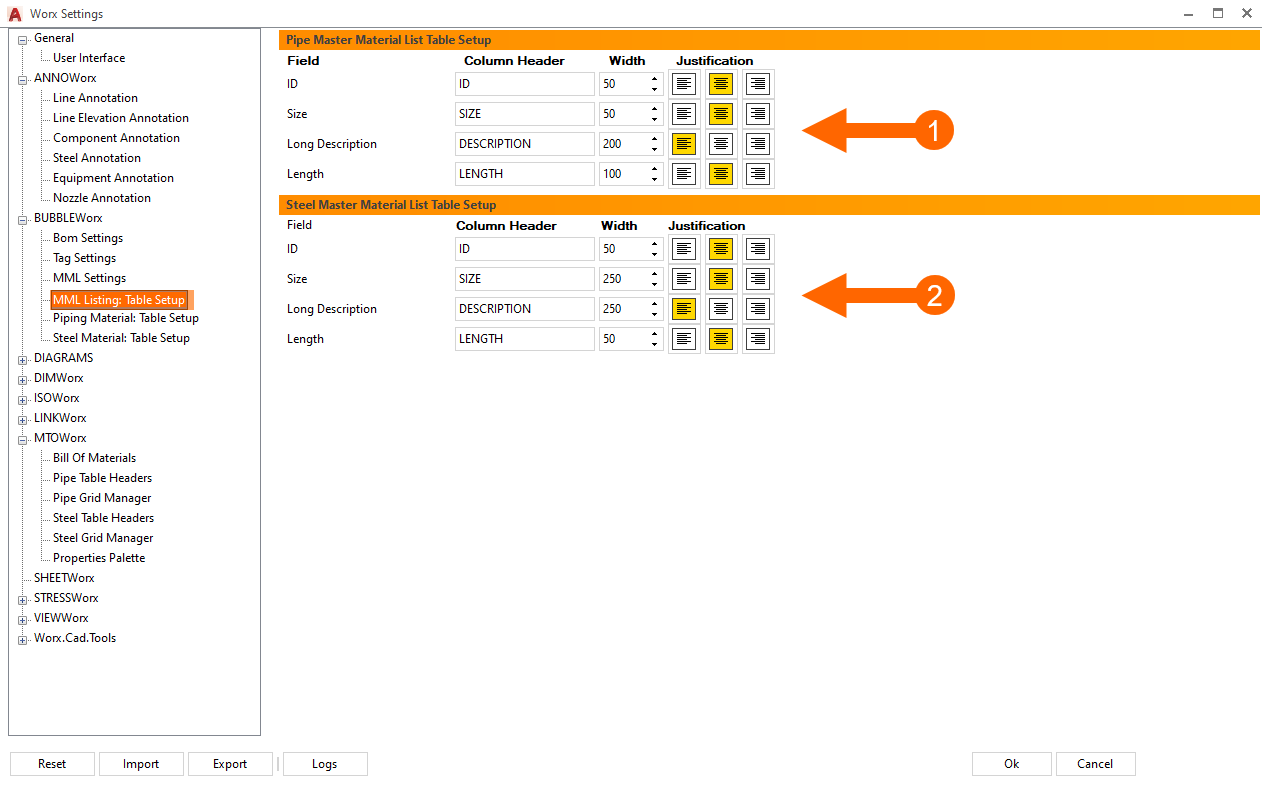The height and width of the screenshot is (790, 1262).
Task: Select Line Annotation in tree
Action: pos(95,98)
